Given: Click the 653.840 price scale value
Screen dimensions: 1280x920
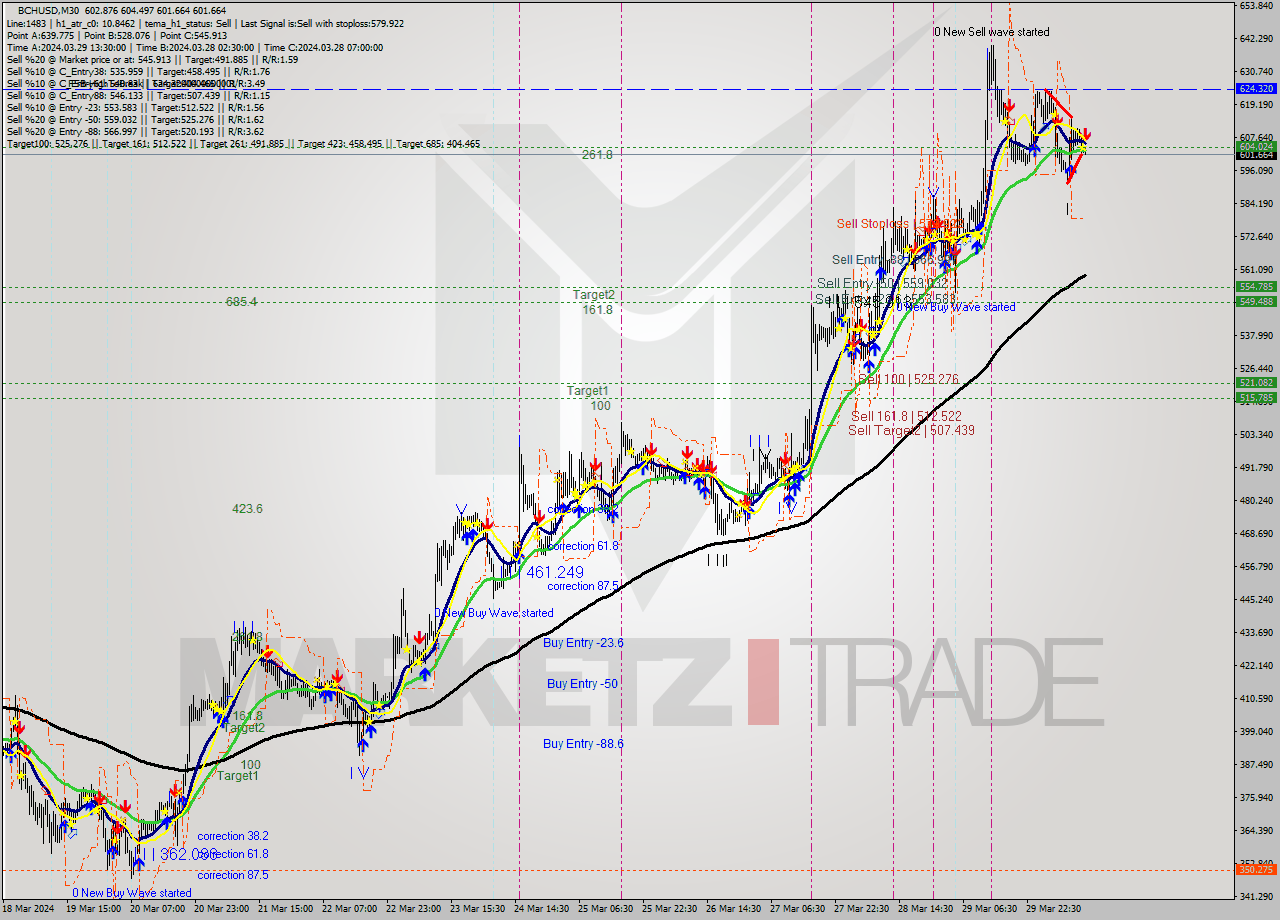Looking at the screenshot, I should tap(1256, 6).
